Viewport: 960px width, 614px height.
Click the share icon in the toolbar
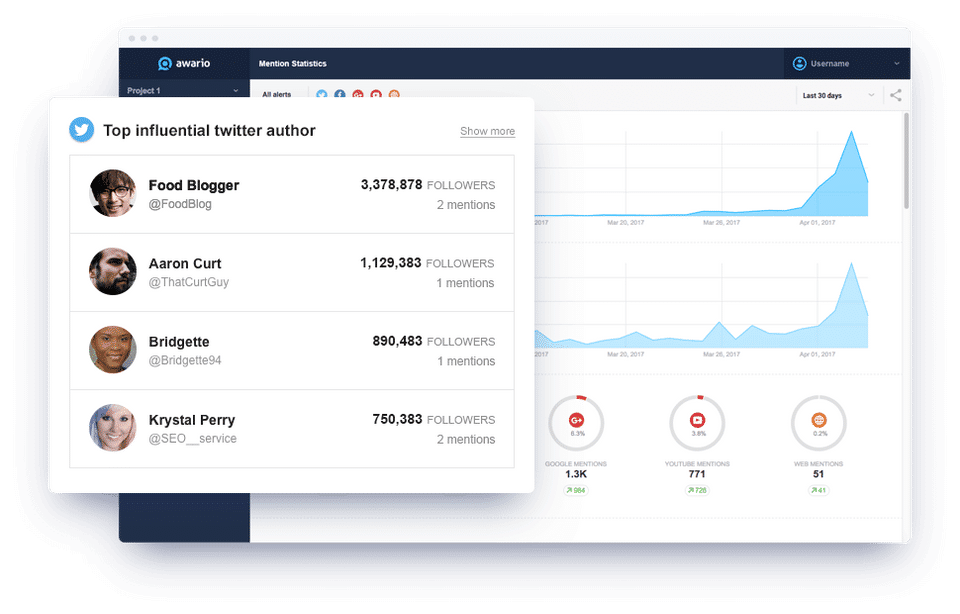[x=896, y=95]
